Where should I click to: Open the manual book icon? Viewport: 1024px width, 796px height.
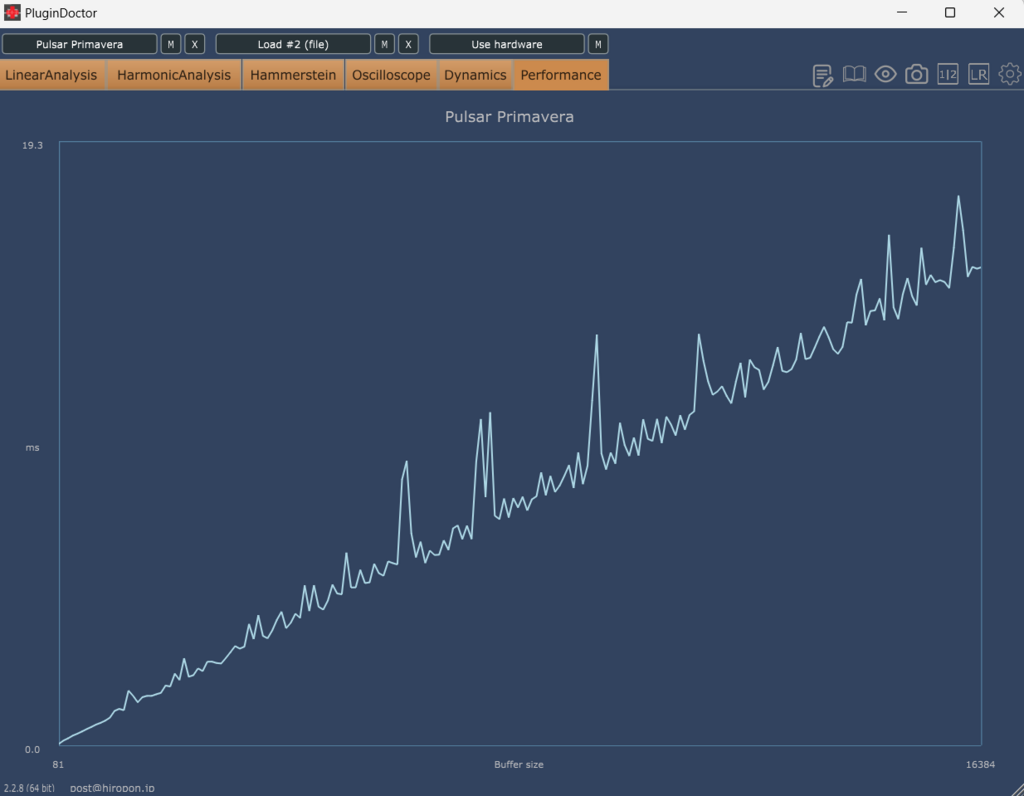coord(854,74)
